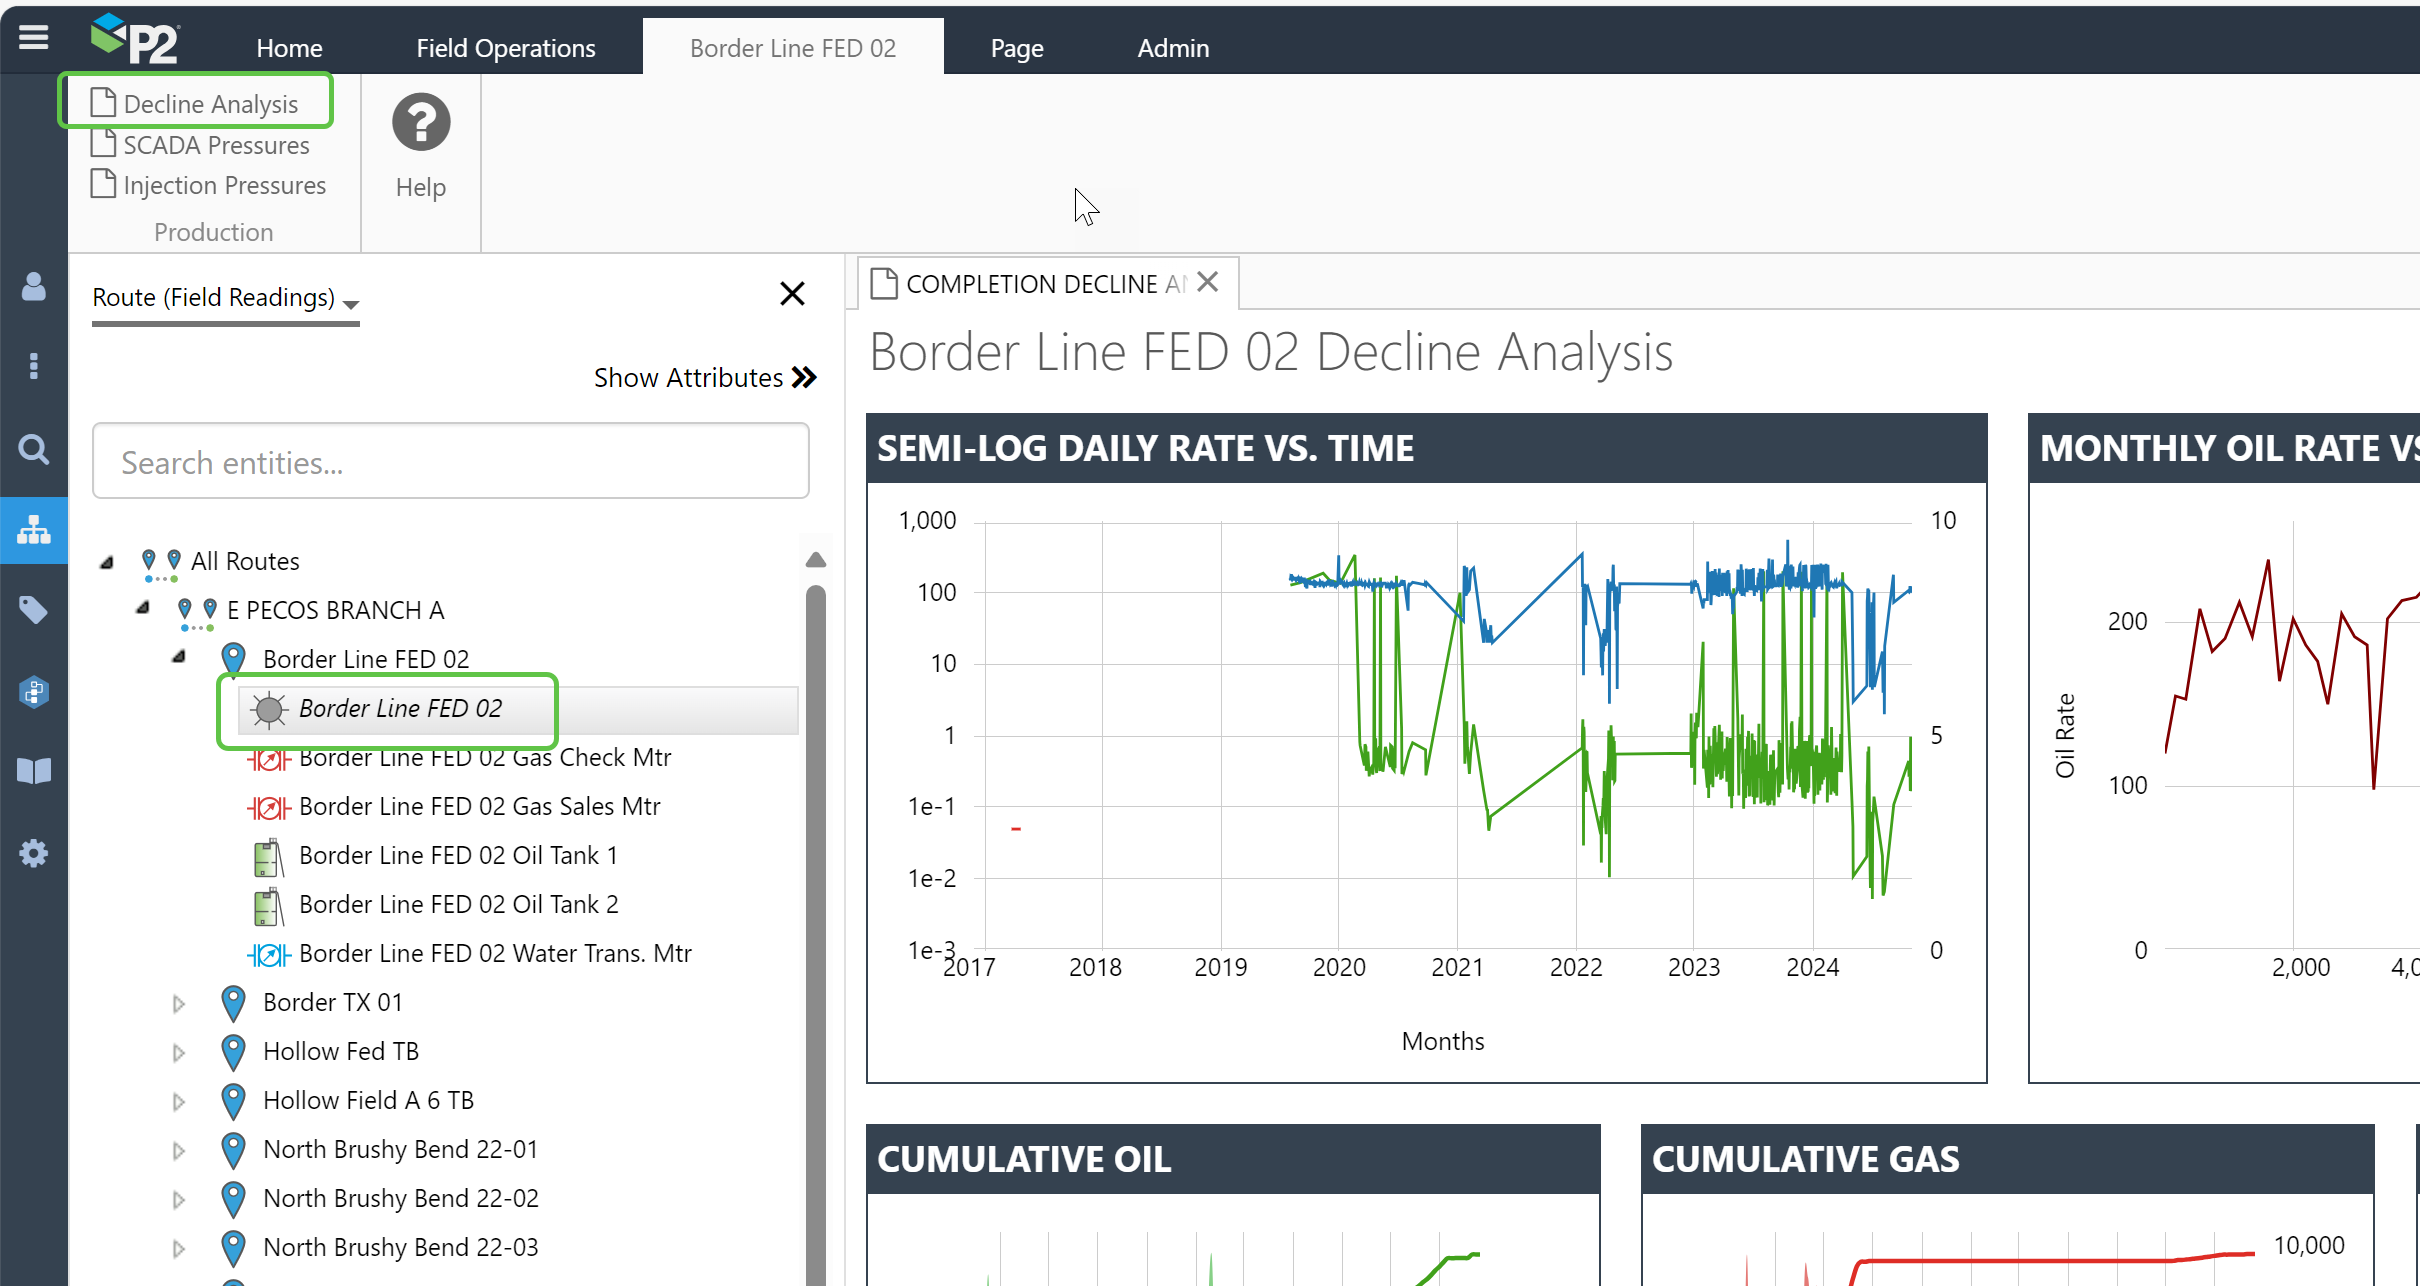The height and width of the screenshot is (1286, 2420).
Task: Select the hierarchy tree sidebar icon
Action: pyautogui.click(x=34, y=530)
